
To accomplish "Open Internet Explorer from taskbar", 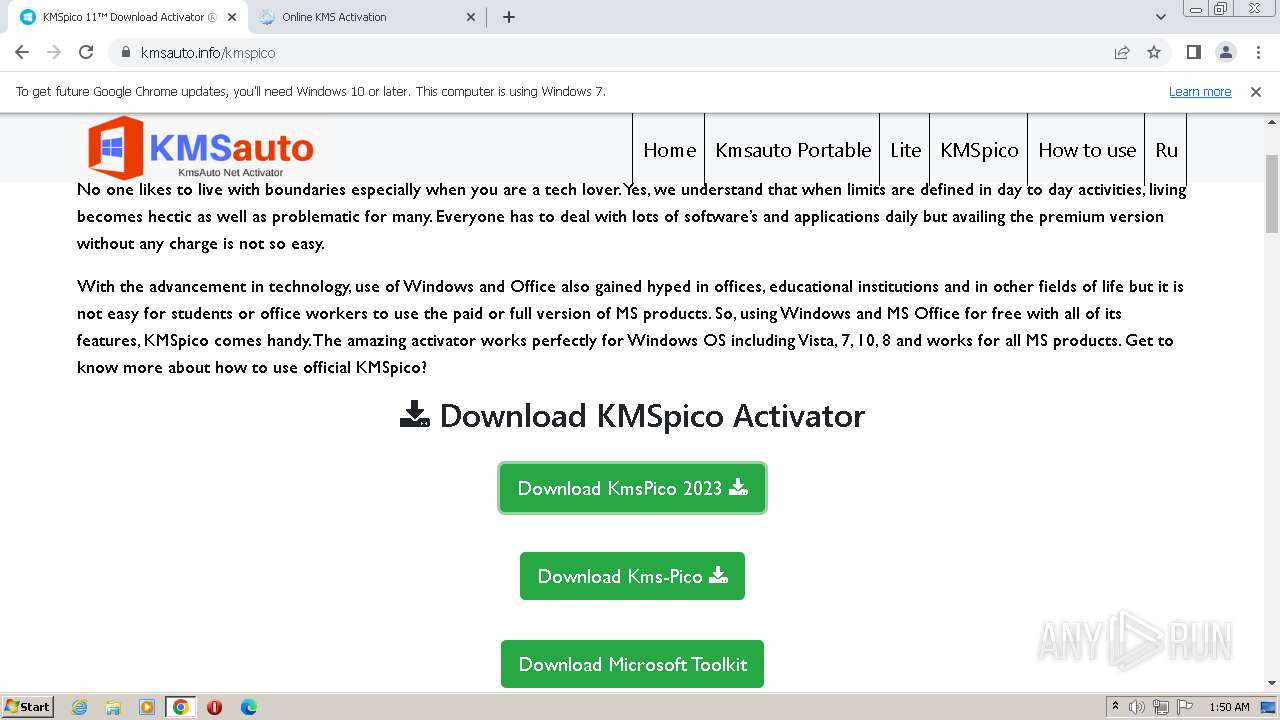I will tap(79, 707).
